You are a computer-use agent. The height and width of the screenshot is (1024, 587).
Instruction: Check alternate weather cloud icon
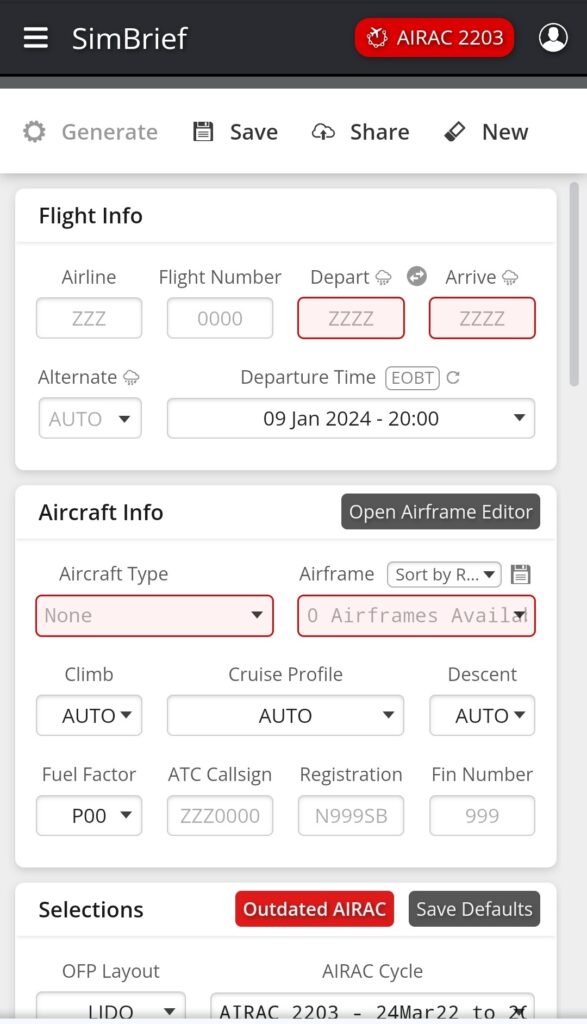pos(131,378)
